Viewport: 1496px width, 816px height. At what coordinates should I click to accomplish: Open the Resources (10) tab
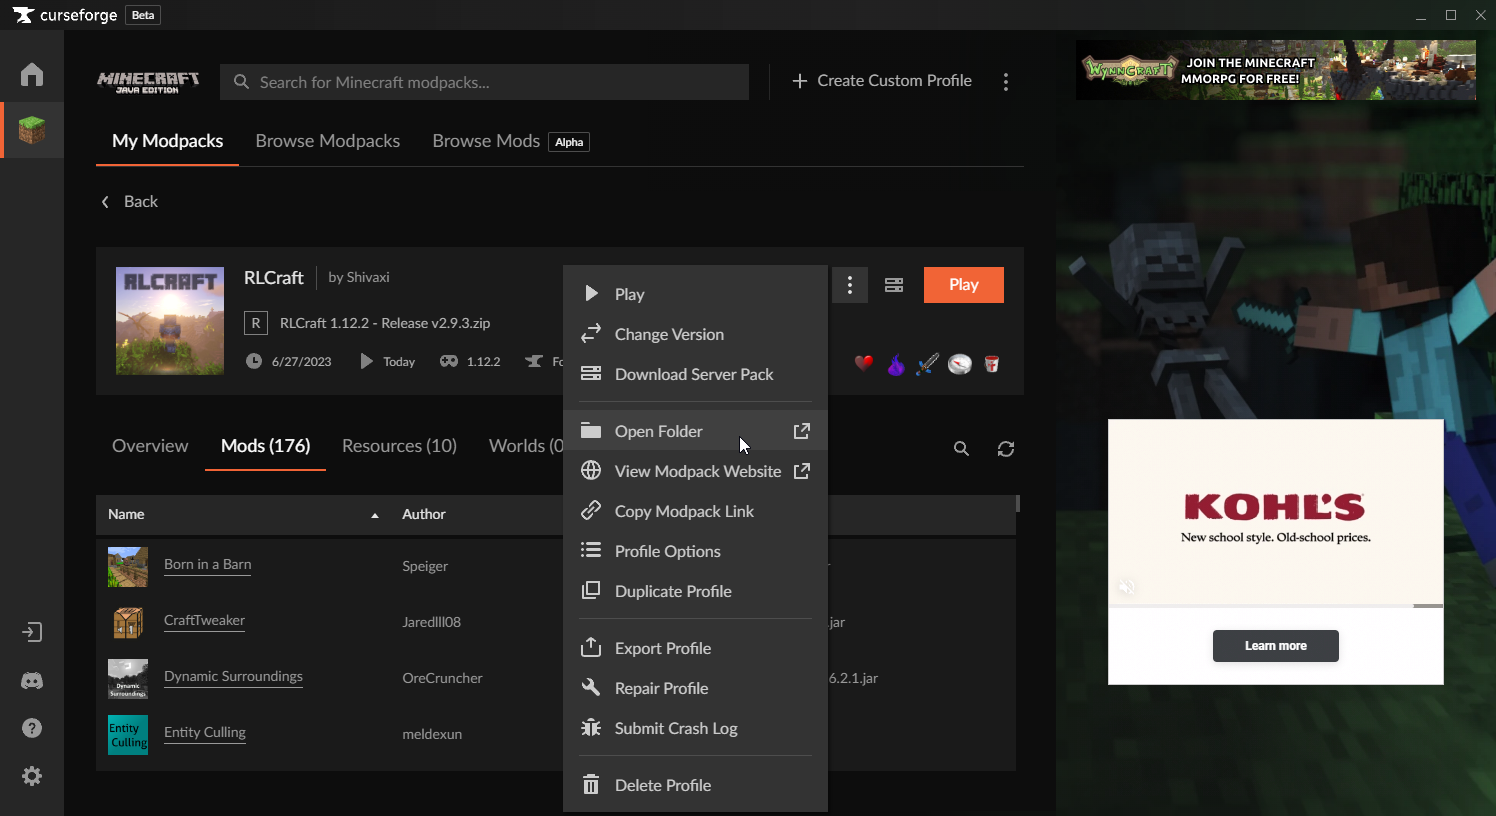399,446
